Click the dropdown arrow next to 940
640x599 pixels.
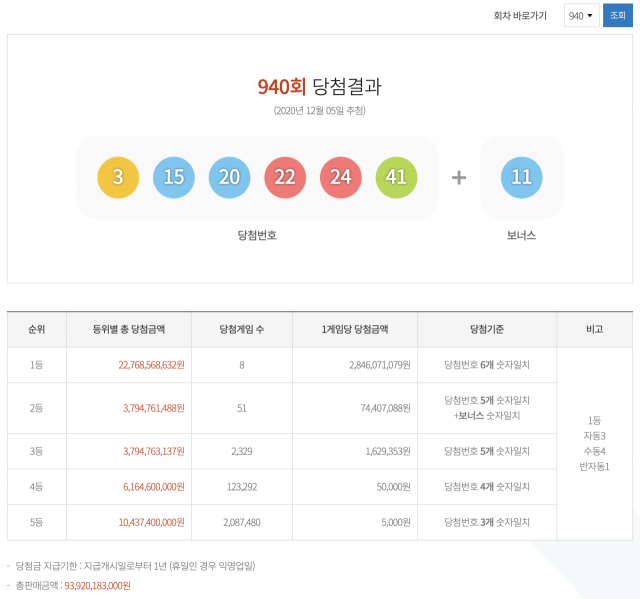pos(590,16)
